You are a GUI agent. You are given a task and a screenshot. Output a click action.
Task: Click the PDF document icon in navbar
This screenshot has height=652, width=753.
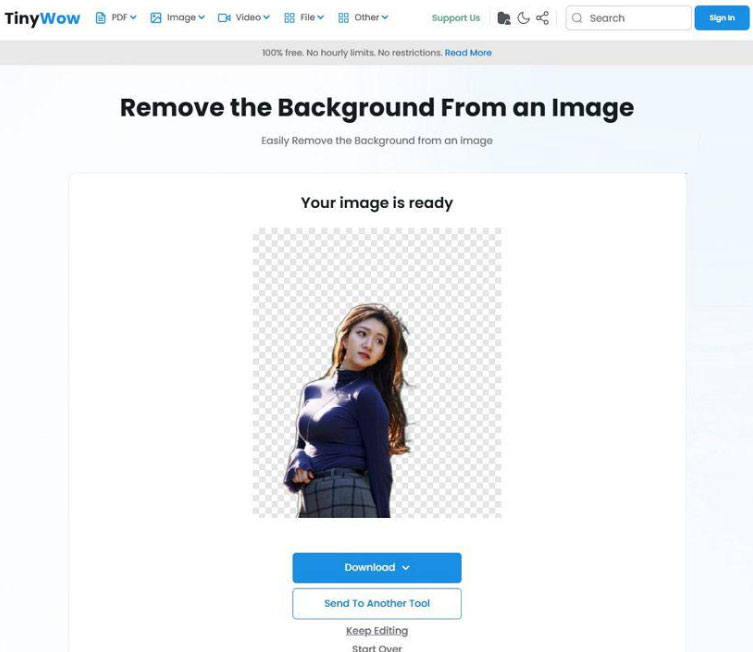click(101, 18)
